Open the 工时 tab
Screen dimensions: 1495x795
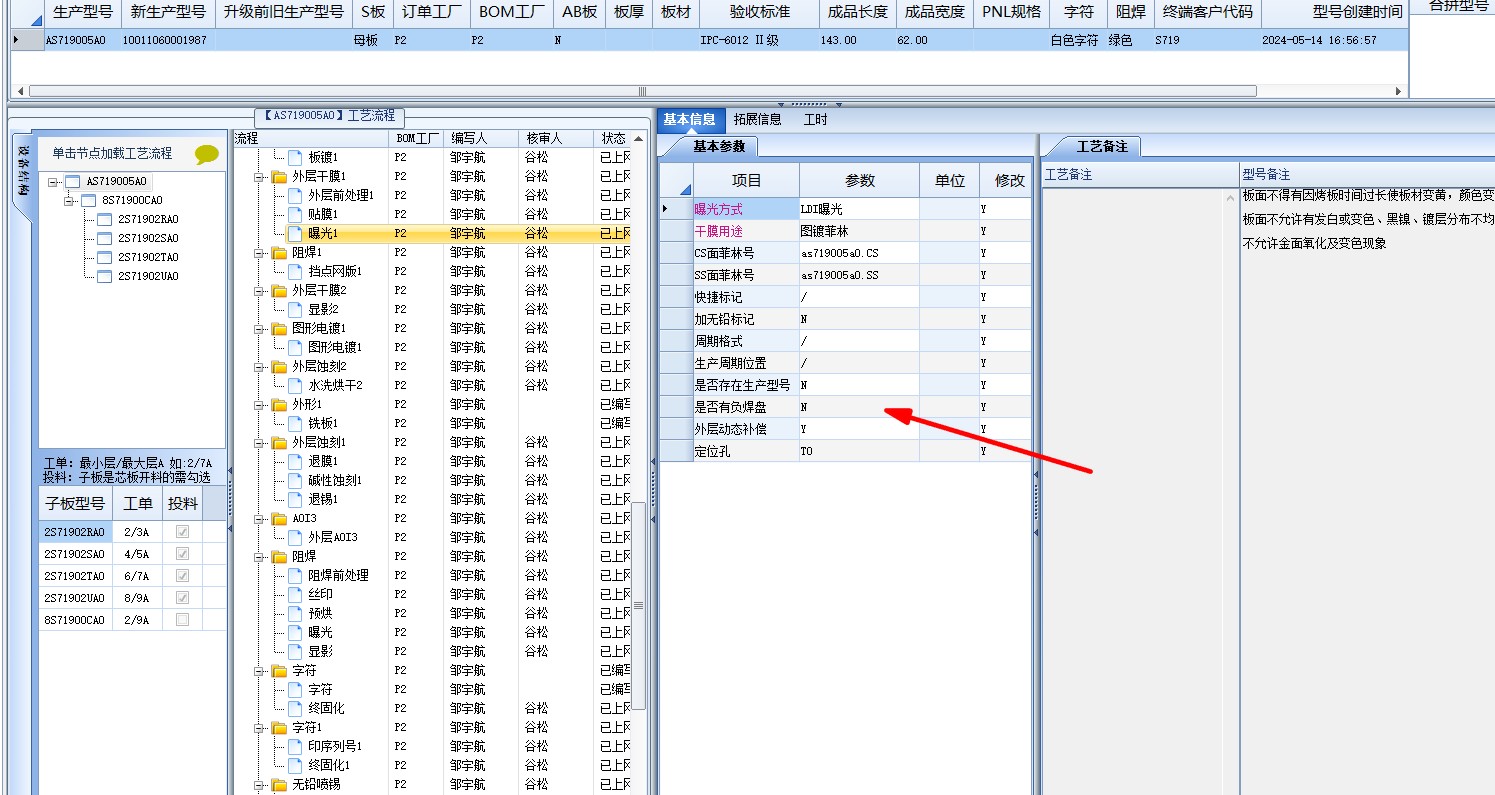click(816, 120)
